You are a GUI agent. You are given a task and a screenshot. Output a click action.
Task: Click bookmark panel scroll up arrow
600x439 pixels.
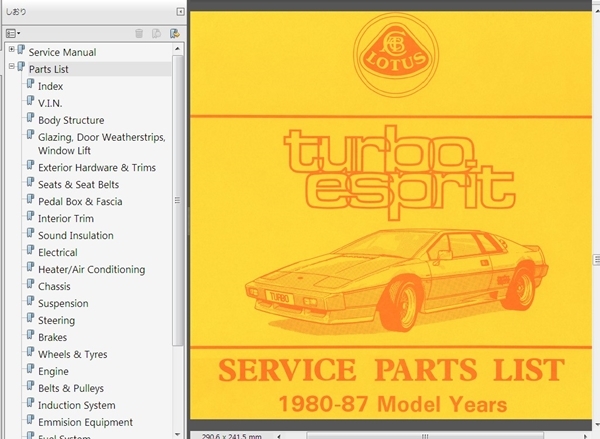coord(177,49)
